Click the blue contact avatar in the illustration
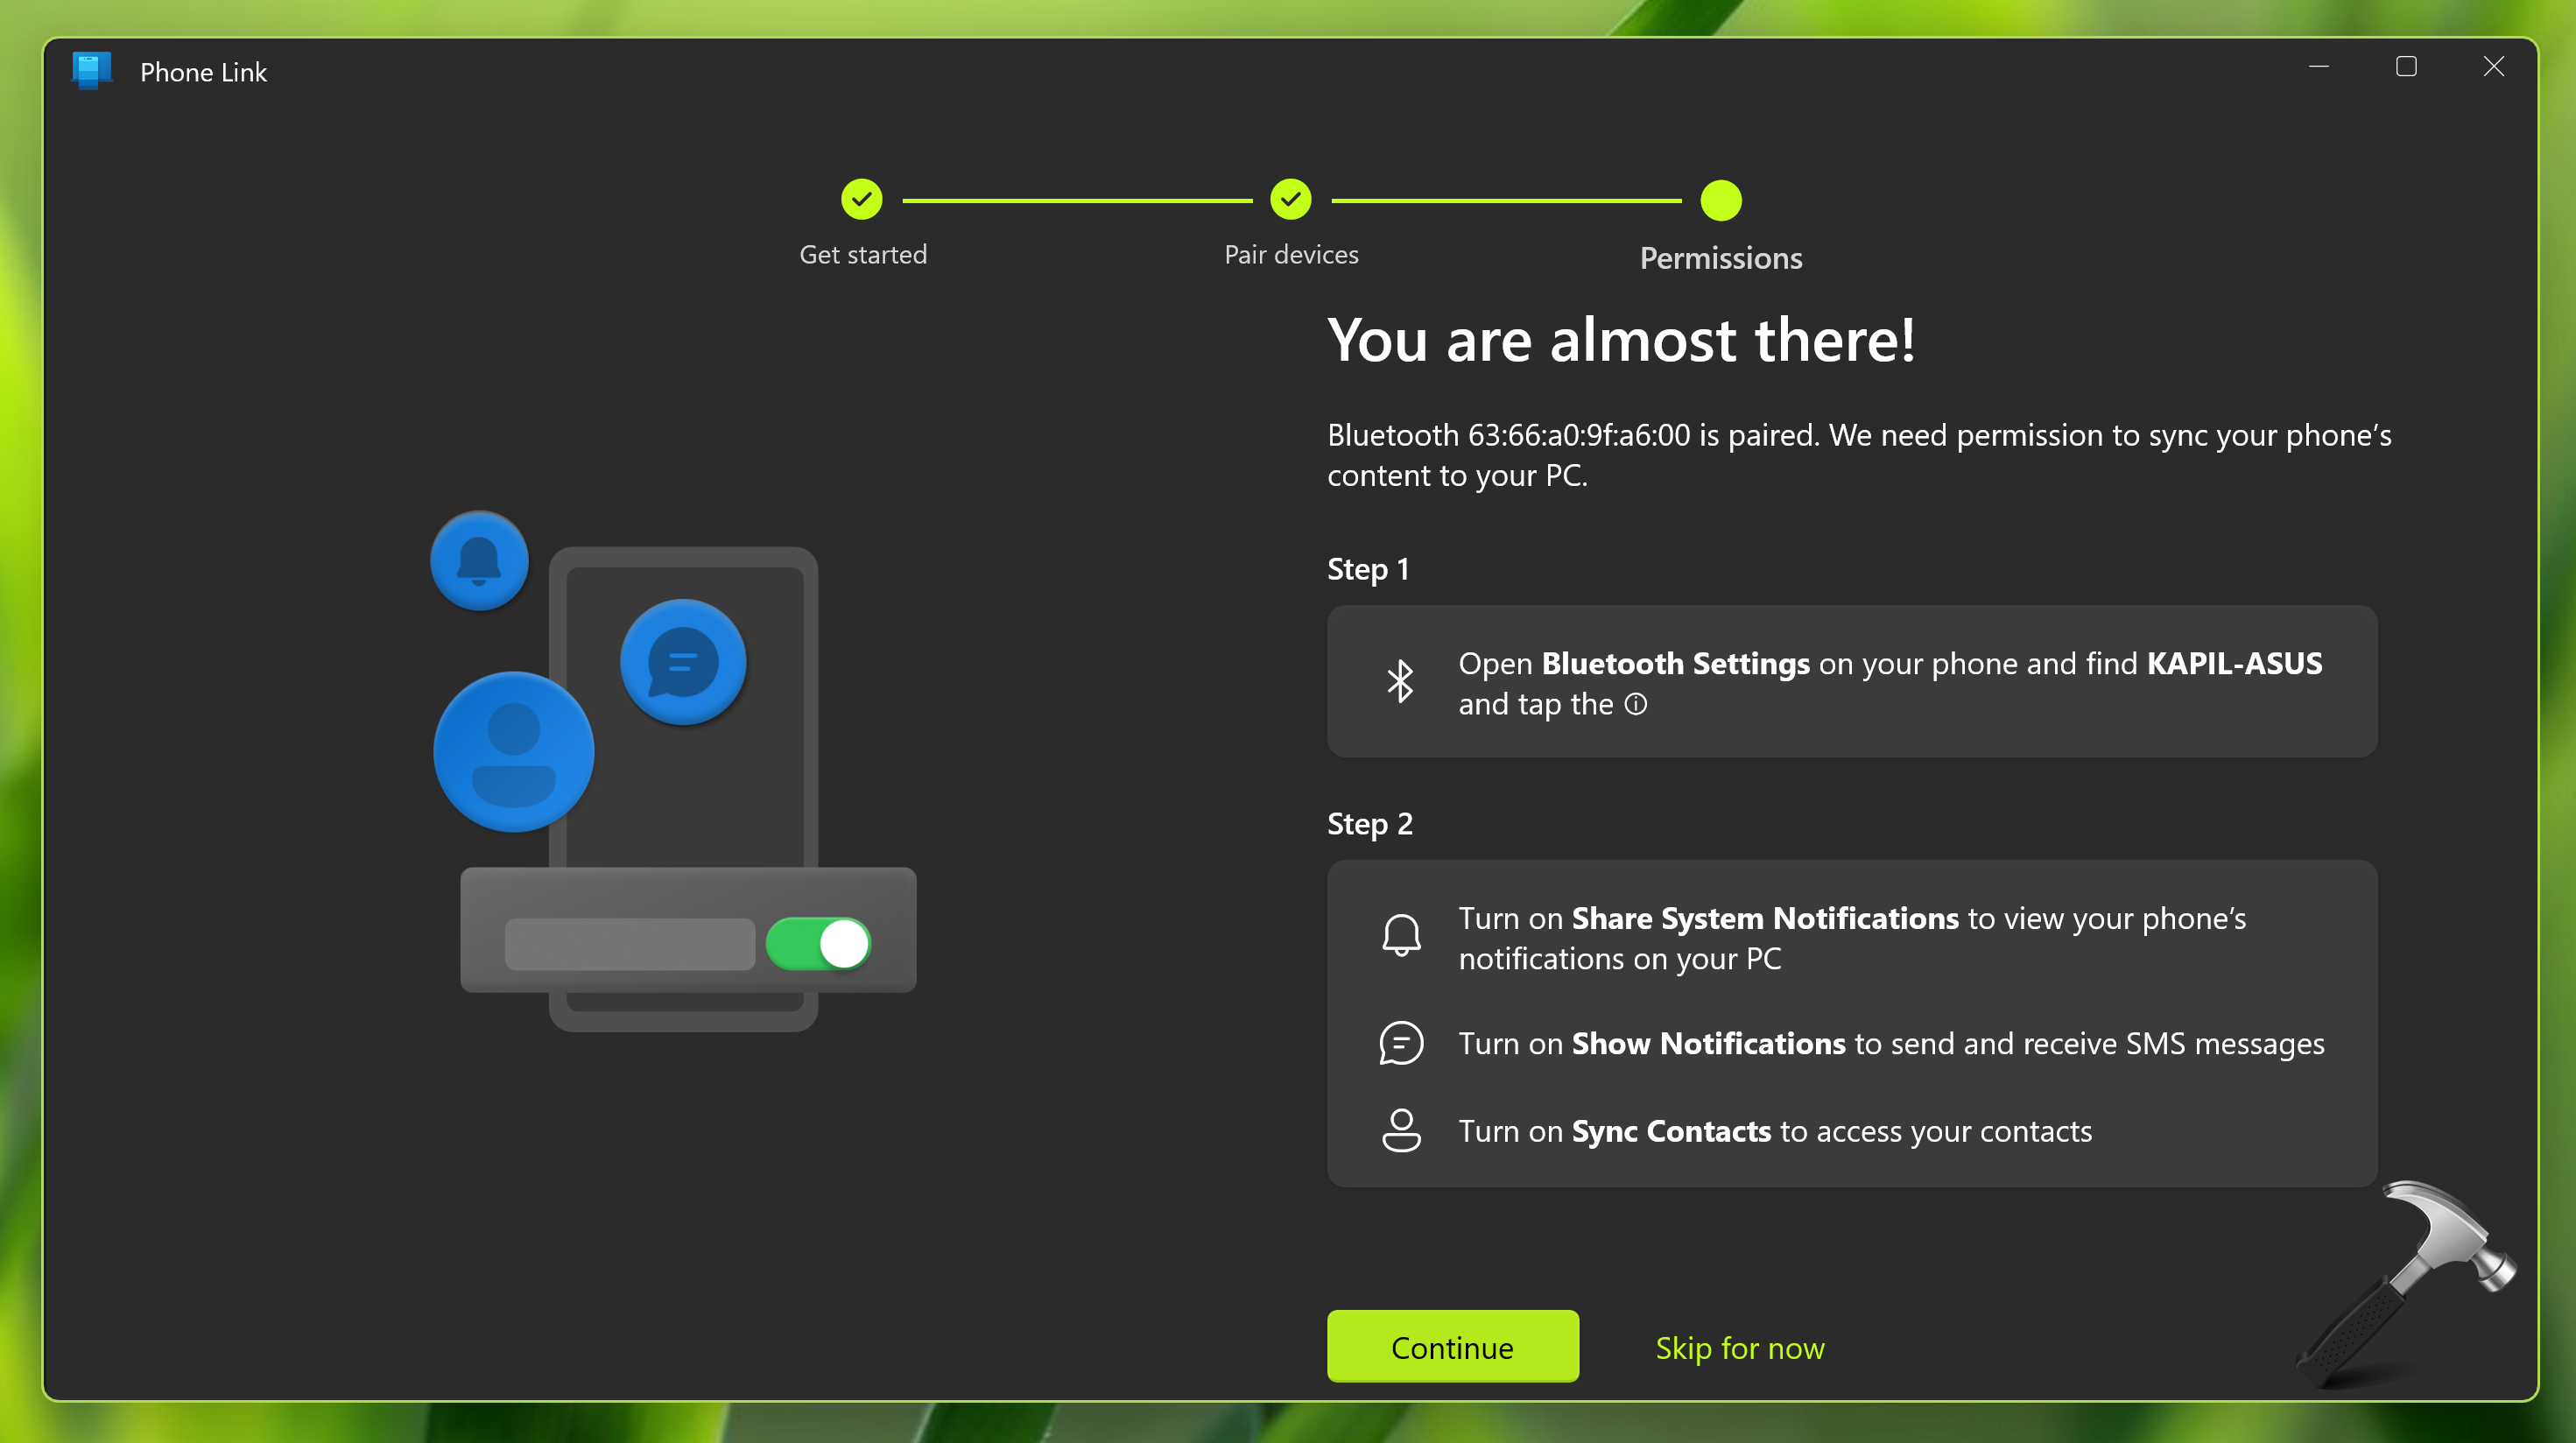This screenshot has height=1443, width=2576. click(x=514, y=752)
